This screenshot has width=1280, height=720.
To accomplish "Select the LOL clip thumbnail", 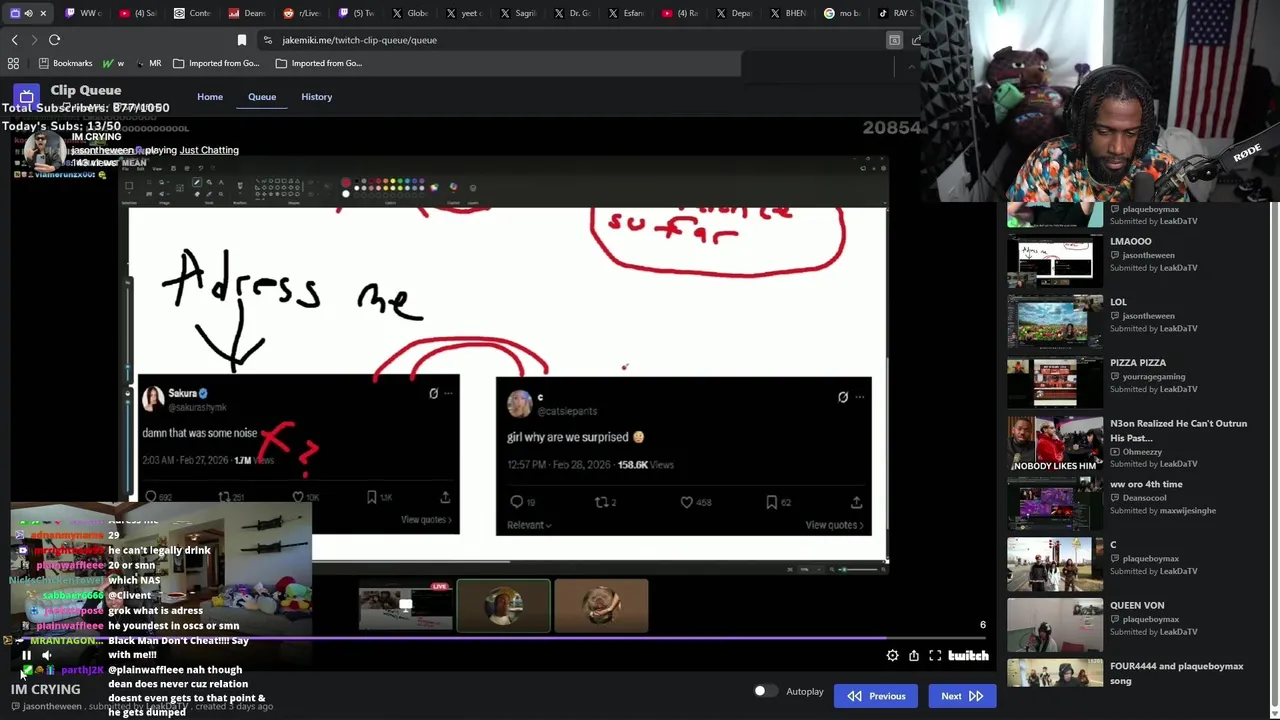I will coord(1055,320).
